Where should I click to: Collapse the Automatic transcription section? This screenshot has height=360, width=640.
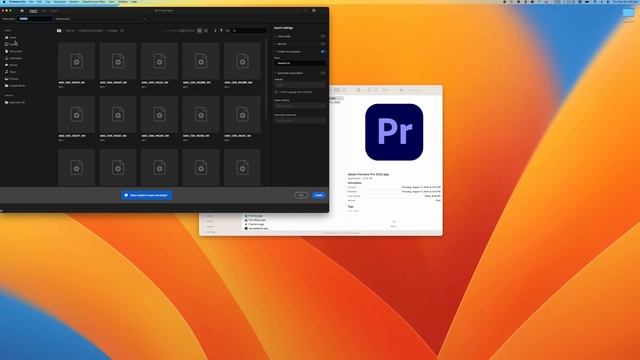click(x=275, y=73)
